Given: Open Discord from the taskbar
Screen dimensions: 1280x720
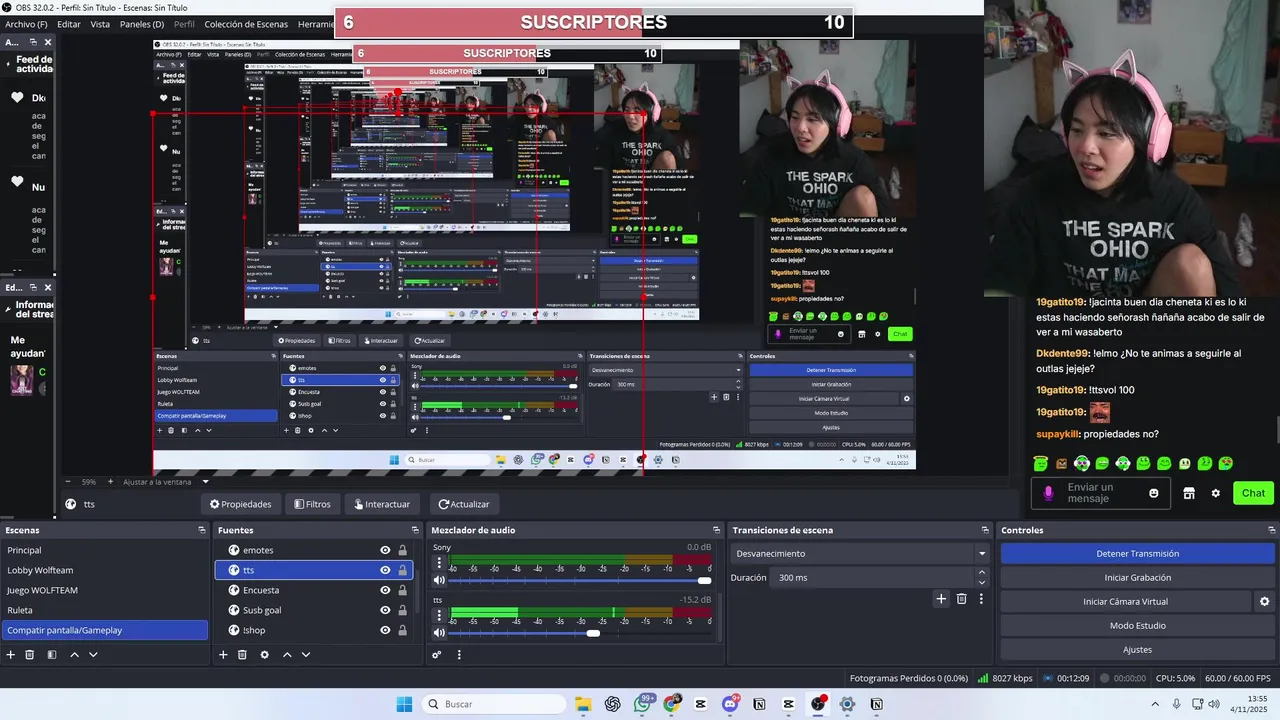Looking at the screenshot, I should [x=730, y=704].
